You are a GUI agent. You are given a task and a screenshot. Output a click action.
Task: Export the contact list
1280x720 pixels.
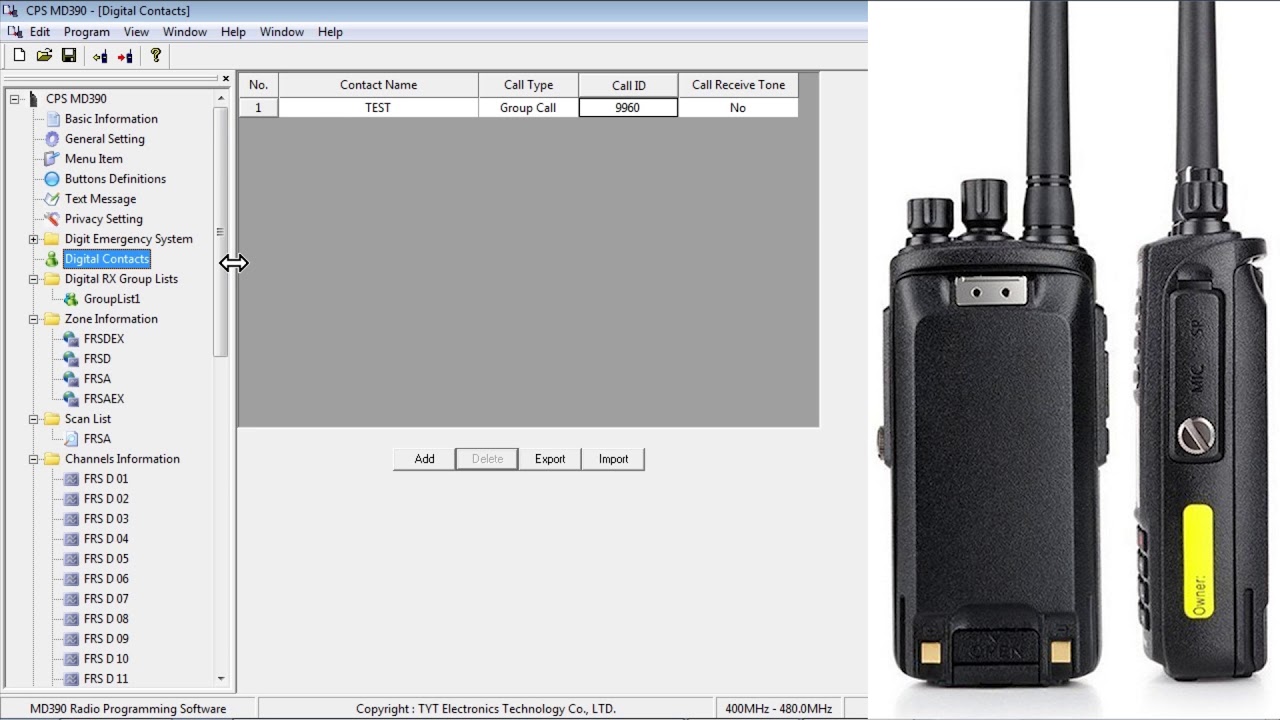pos(550,459)
